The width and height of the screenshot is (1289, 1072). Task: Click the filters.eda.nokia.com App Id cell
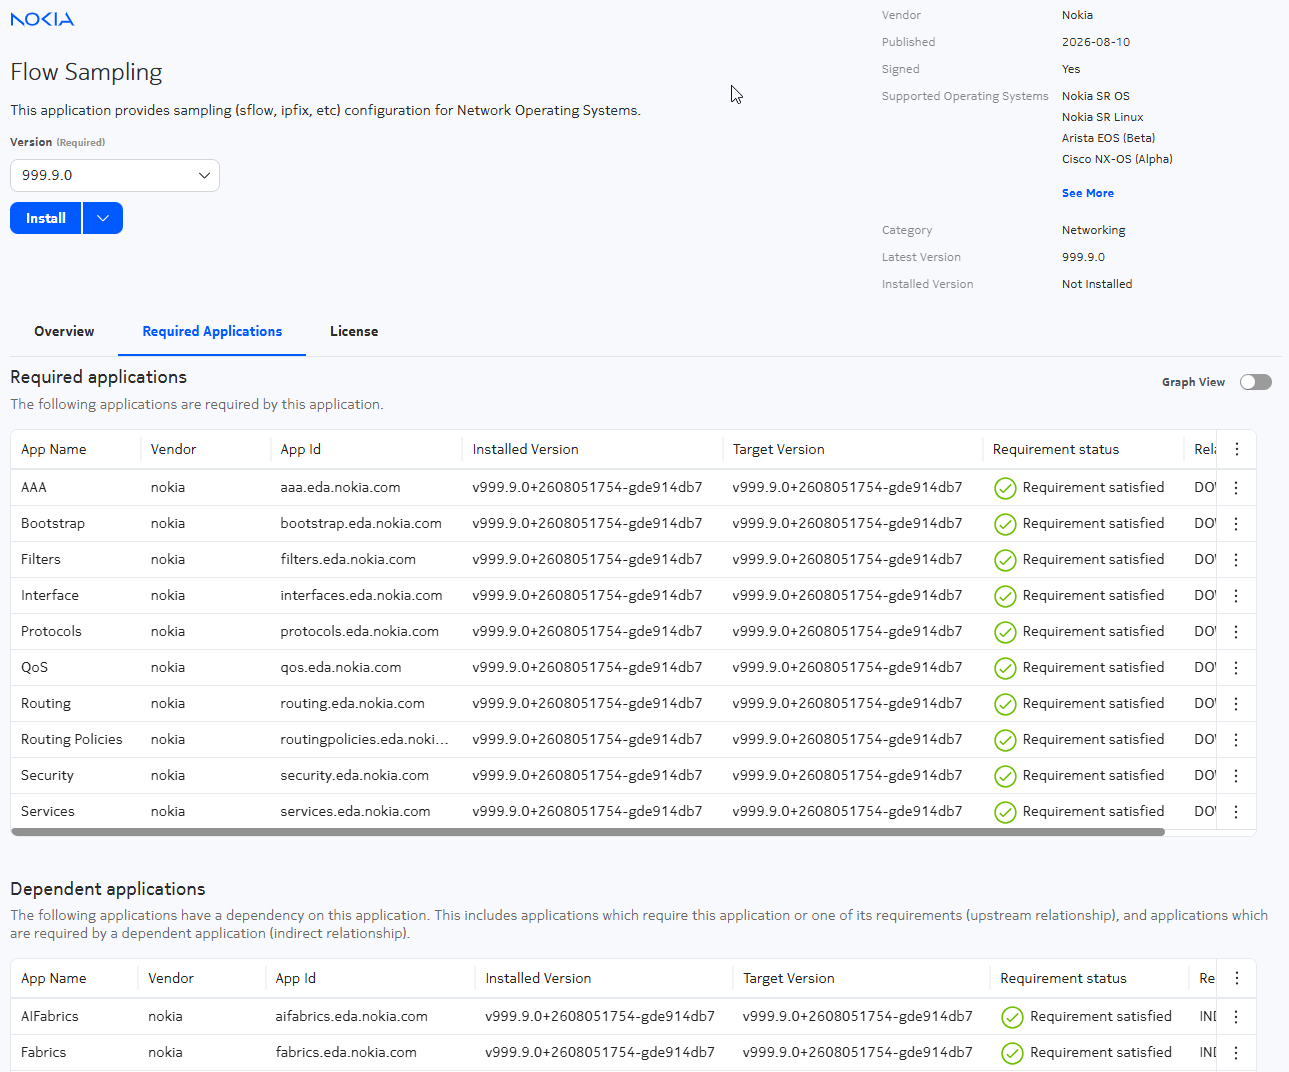pos(348,560)
